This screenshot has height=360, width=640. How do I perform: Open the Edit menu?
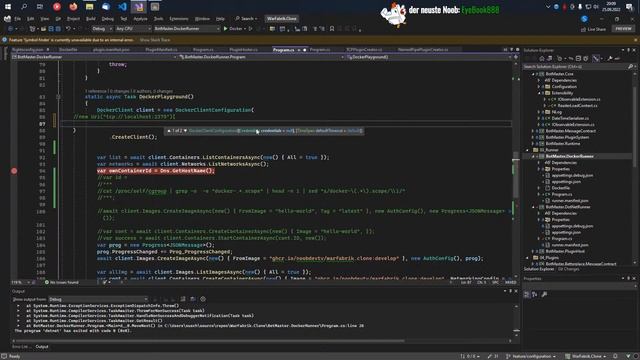click(x=31, y=19)
